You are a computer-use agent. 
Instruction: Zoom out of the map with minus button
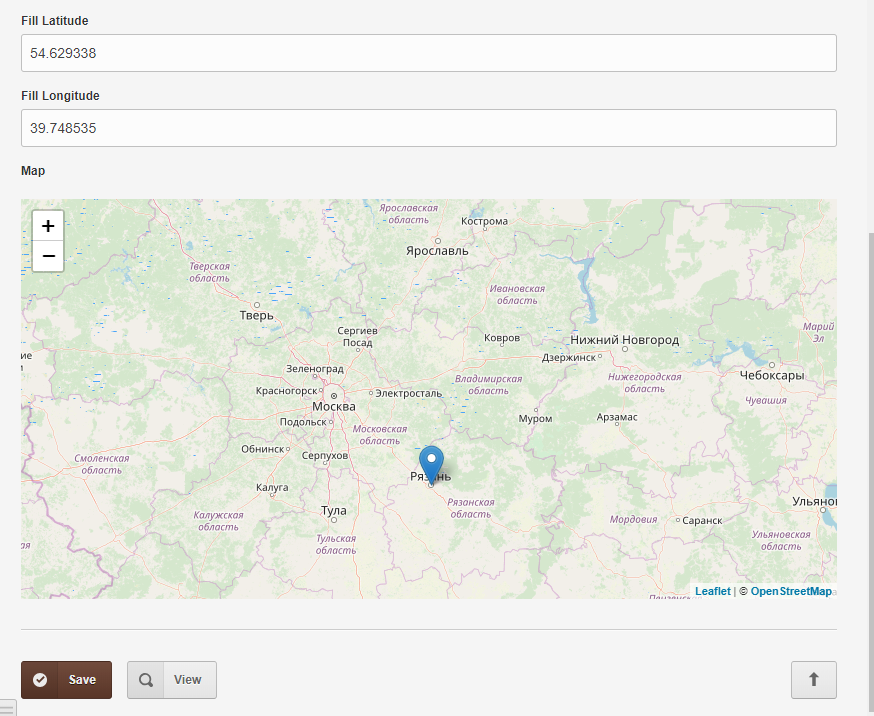[48, 256]
